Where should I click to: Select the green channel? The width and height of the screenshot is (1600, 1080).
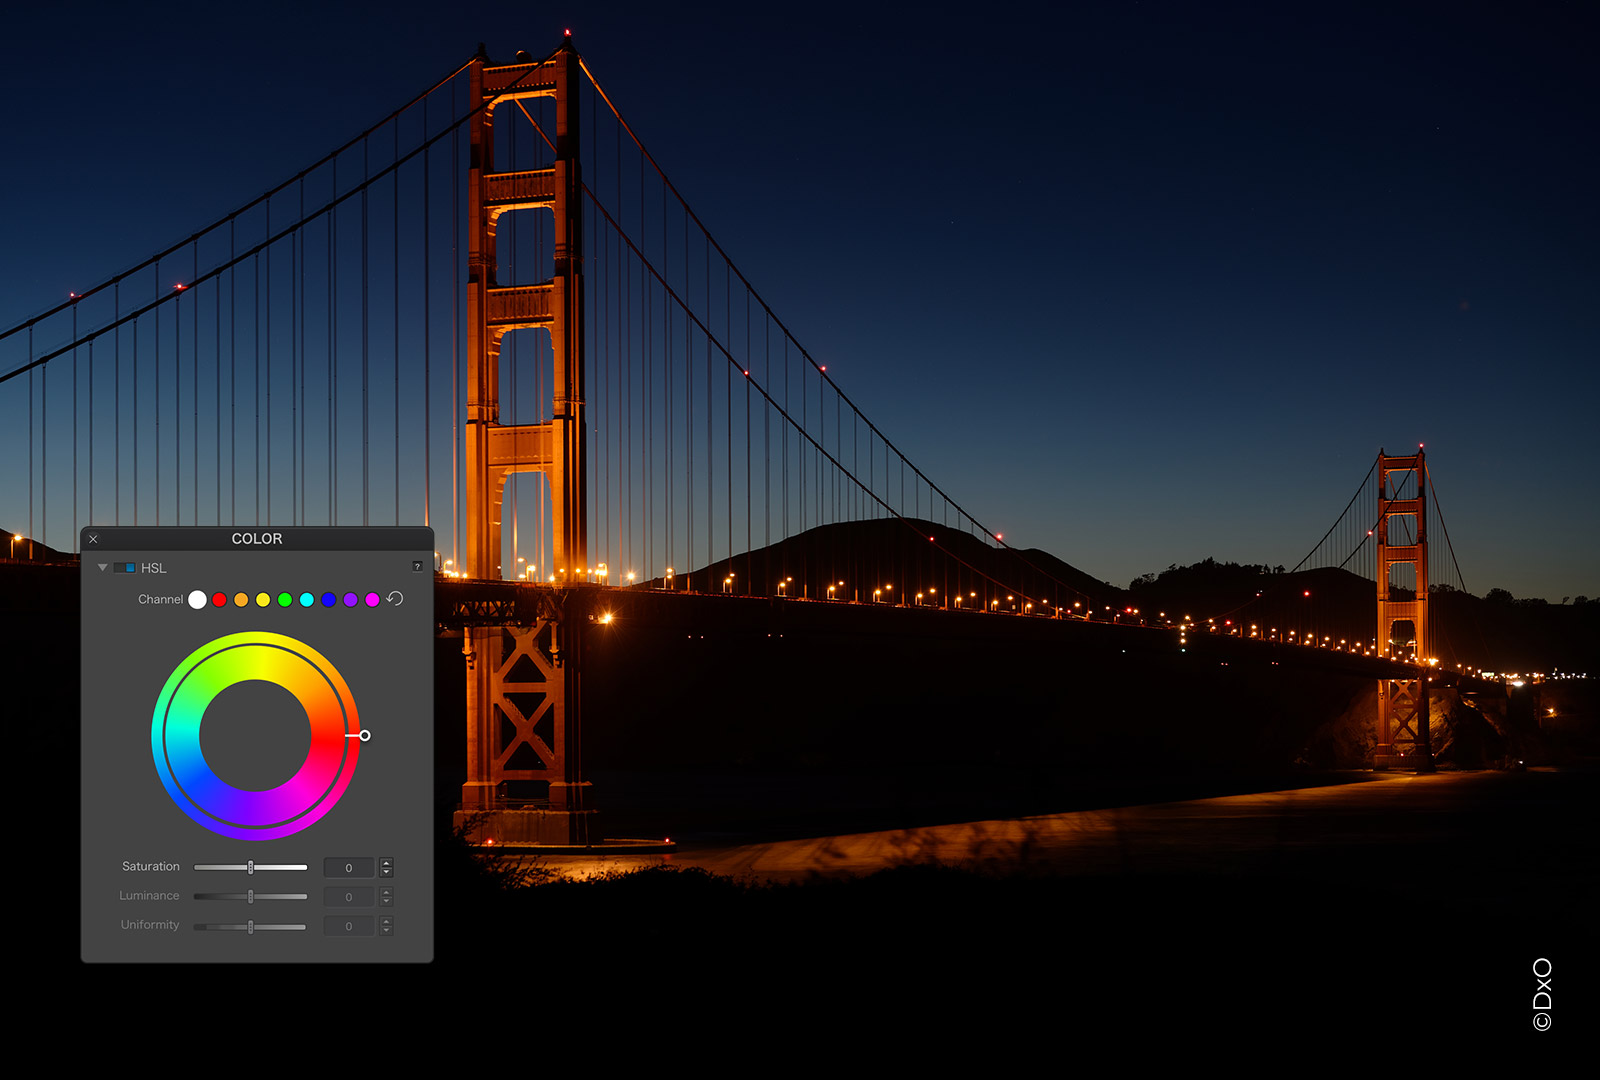[x=285, y=599]
